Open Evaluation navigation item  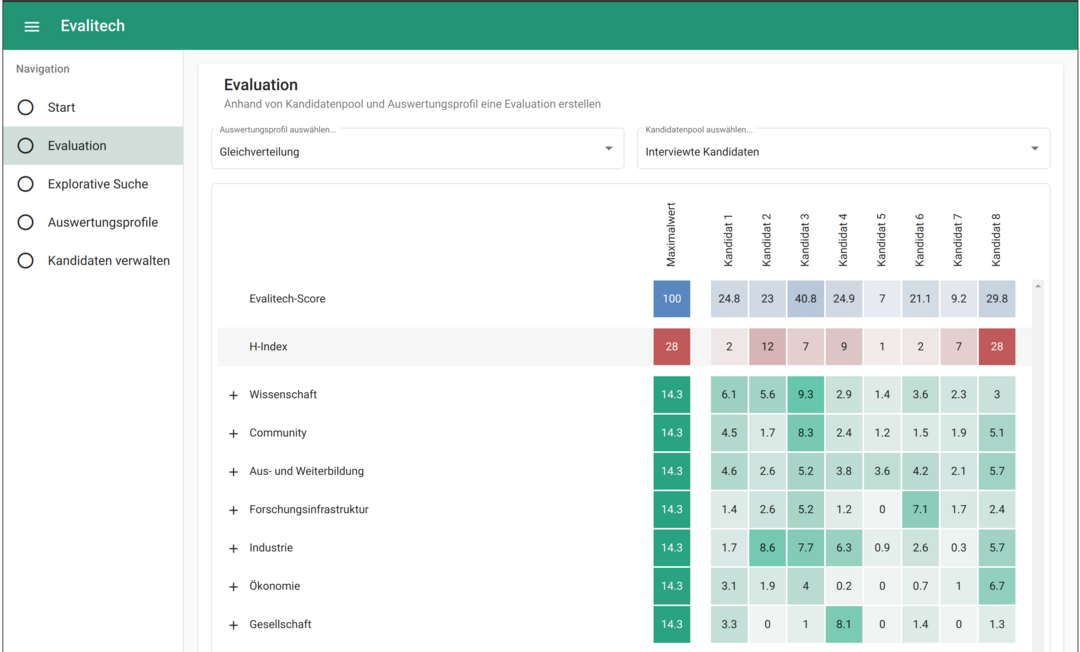[x=93, y=145]
